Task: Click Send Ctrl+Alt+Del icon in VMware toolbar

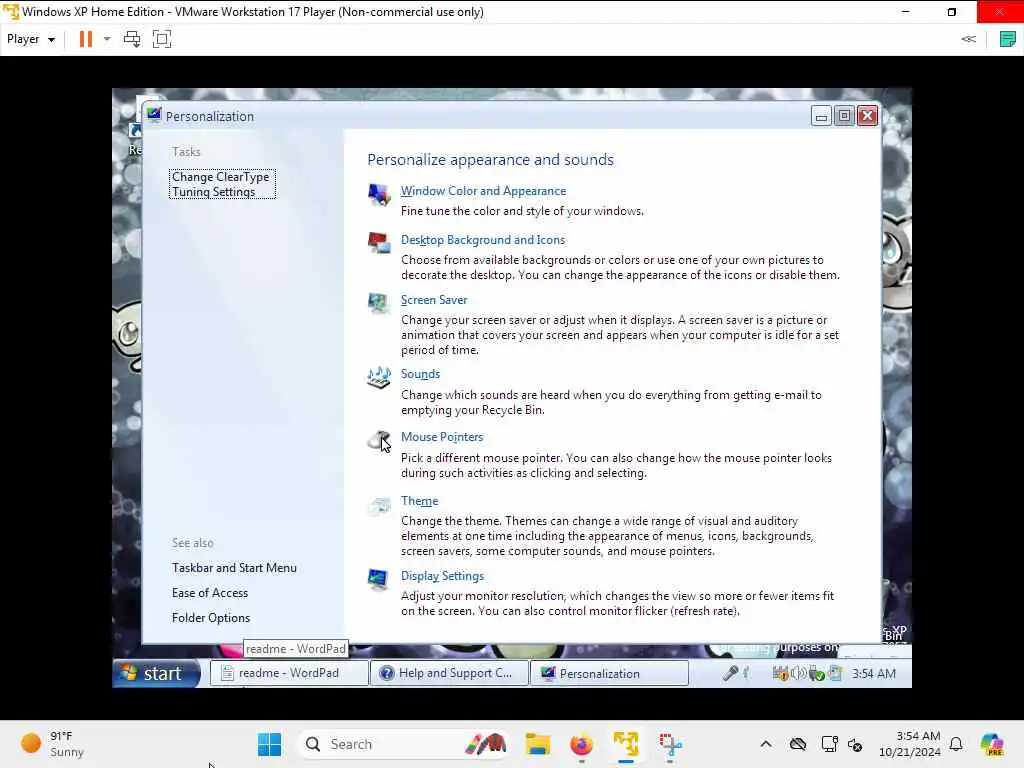Action: [132, 39]
